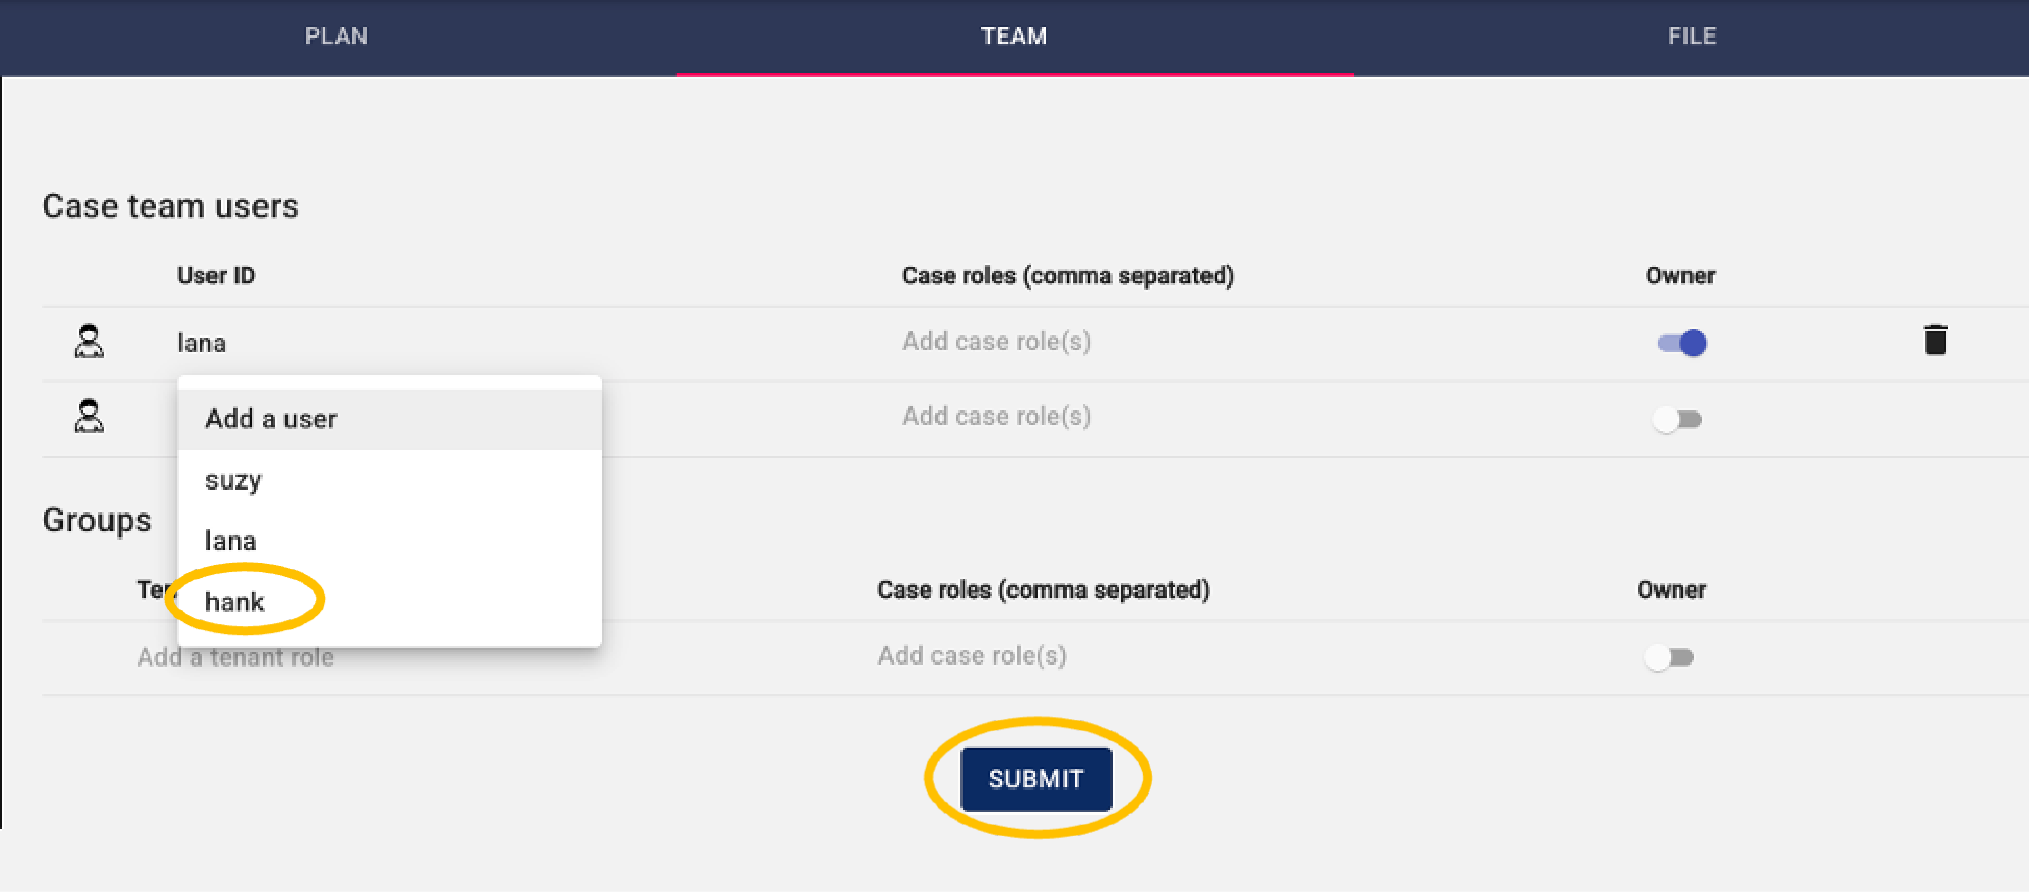Switch to the PLAN tab

click(337, 36)
